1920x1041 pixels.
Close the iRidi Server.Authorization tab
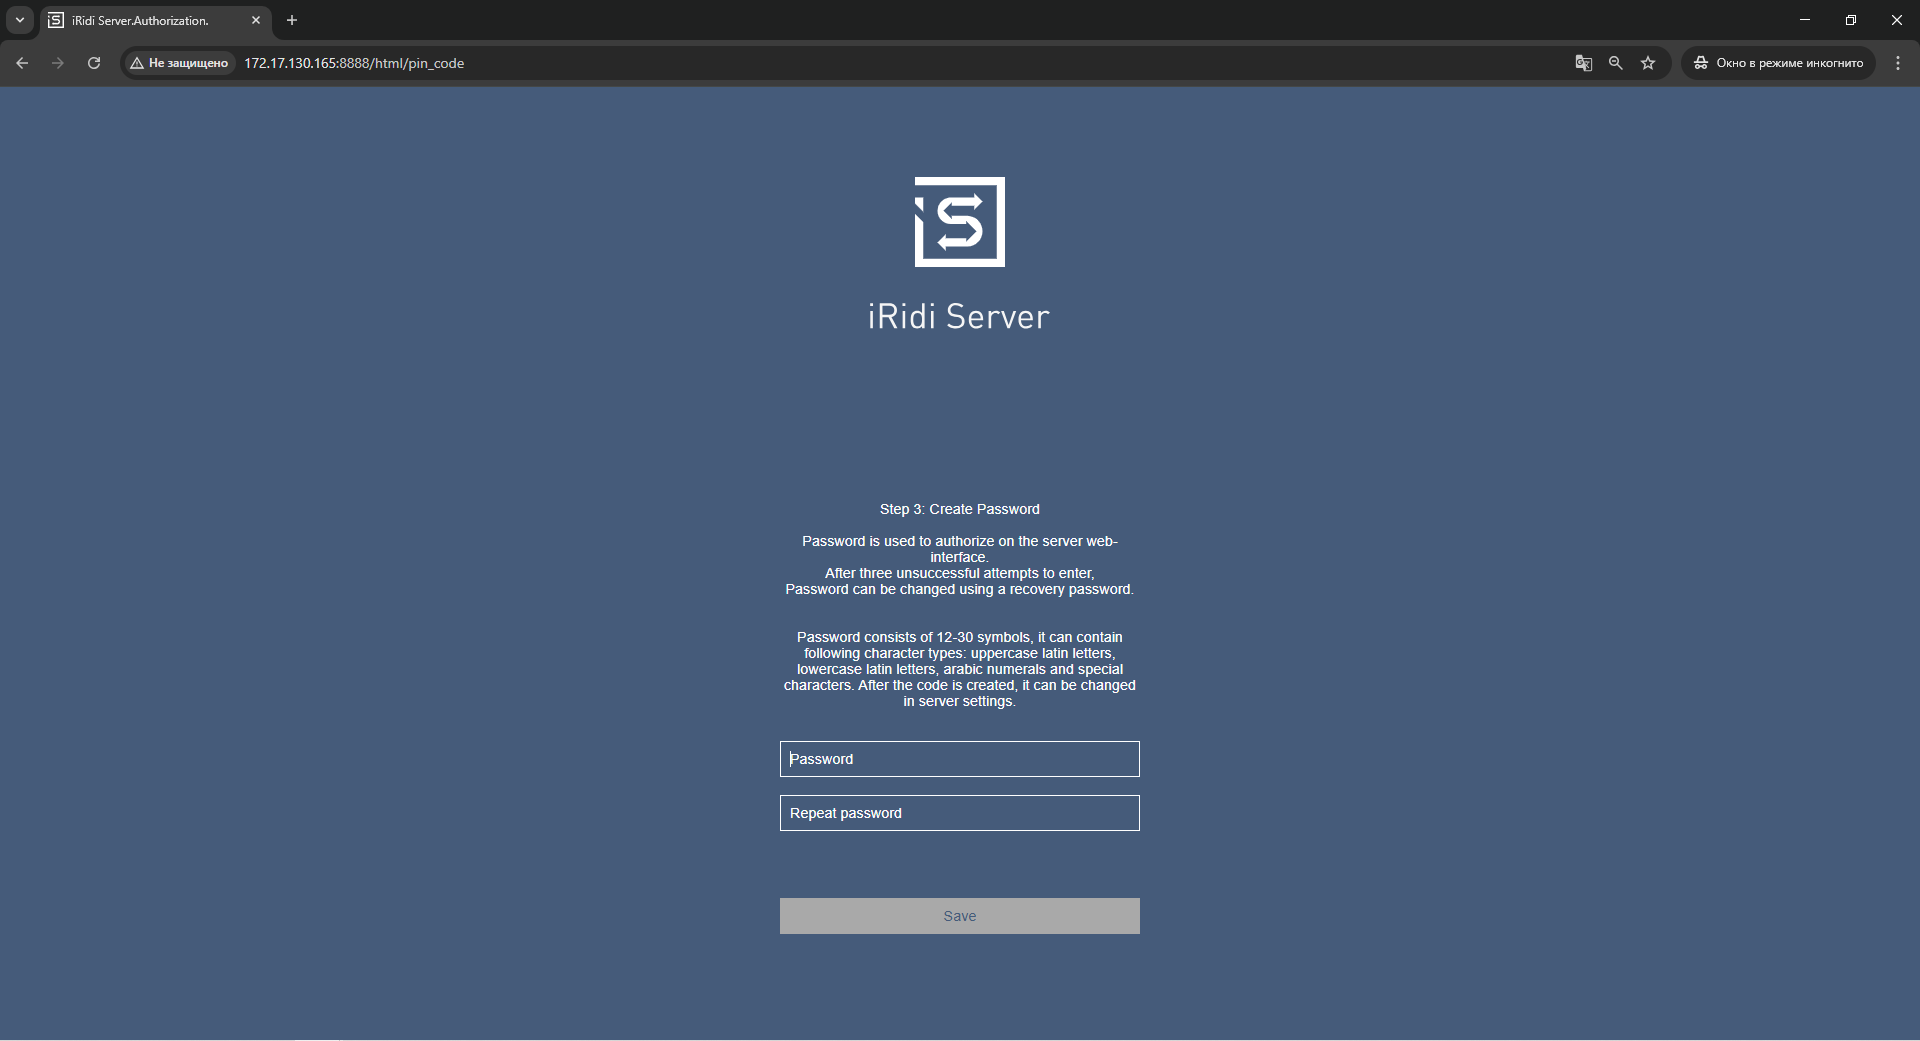(x=256, y=20)
